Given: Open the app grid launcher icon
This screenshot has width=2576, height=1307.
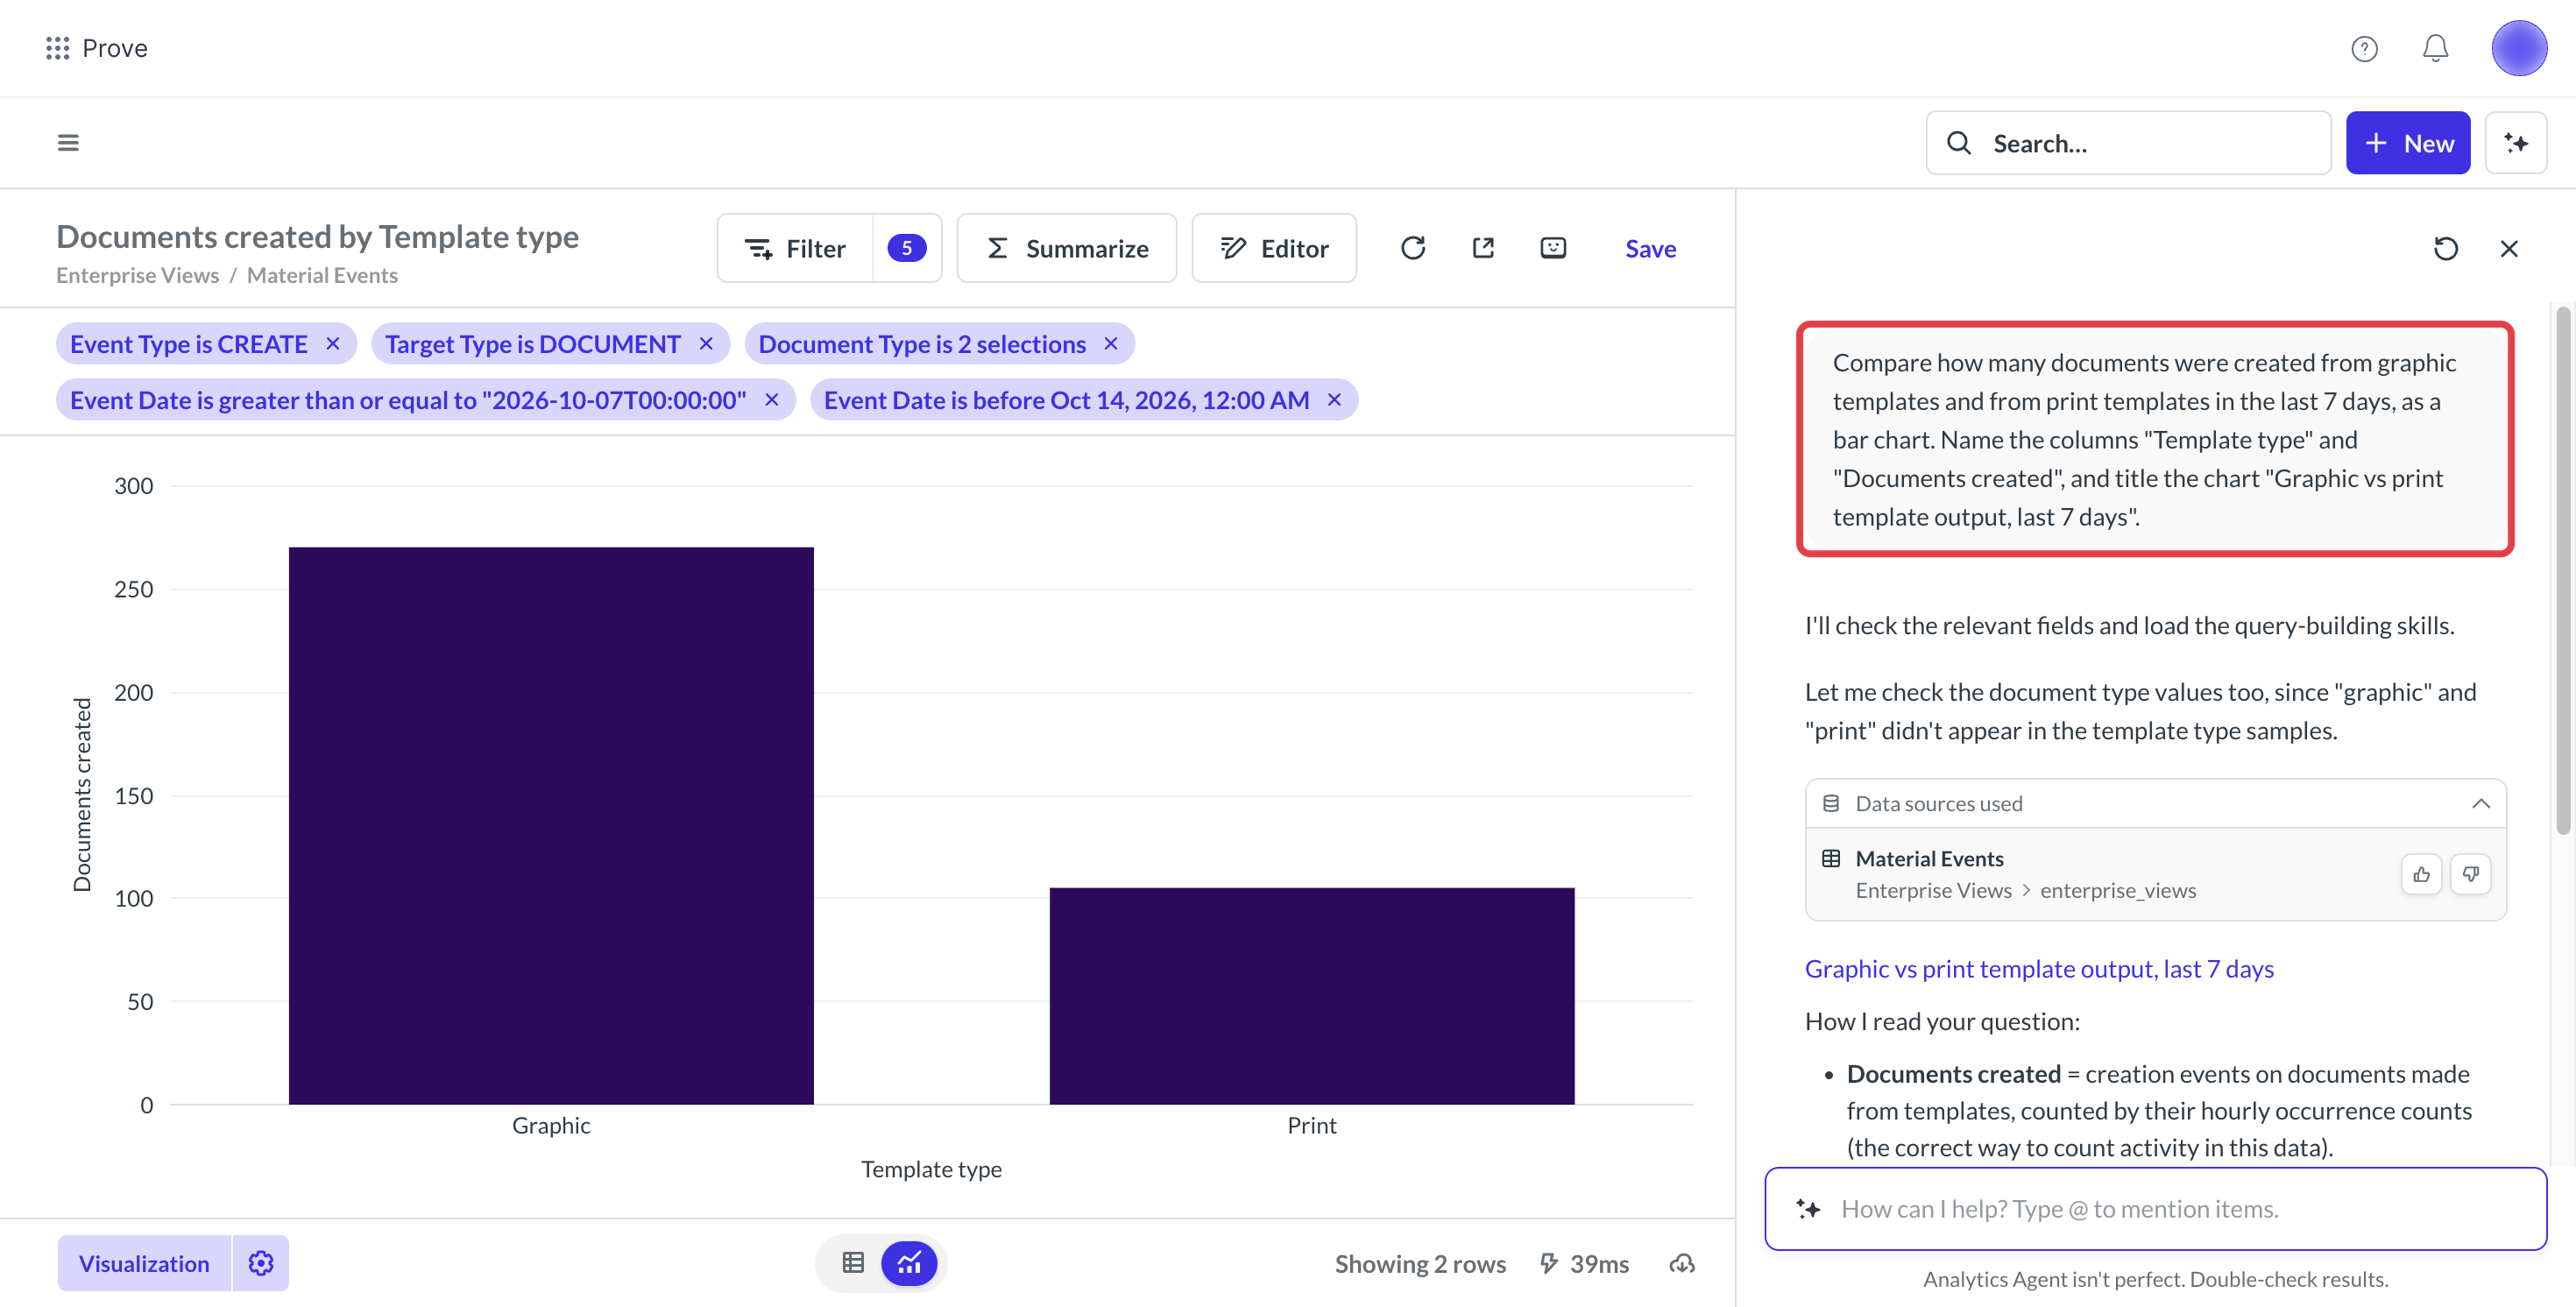Looking at the screenshot, I should coord(57,48).
